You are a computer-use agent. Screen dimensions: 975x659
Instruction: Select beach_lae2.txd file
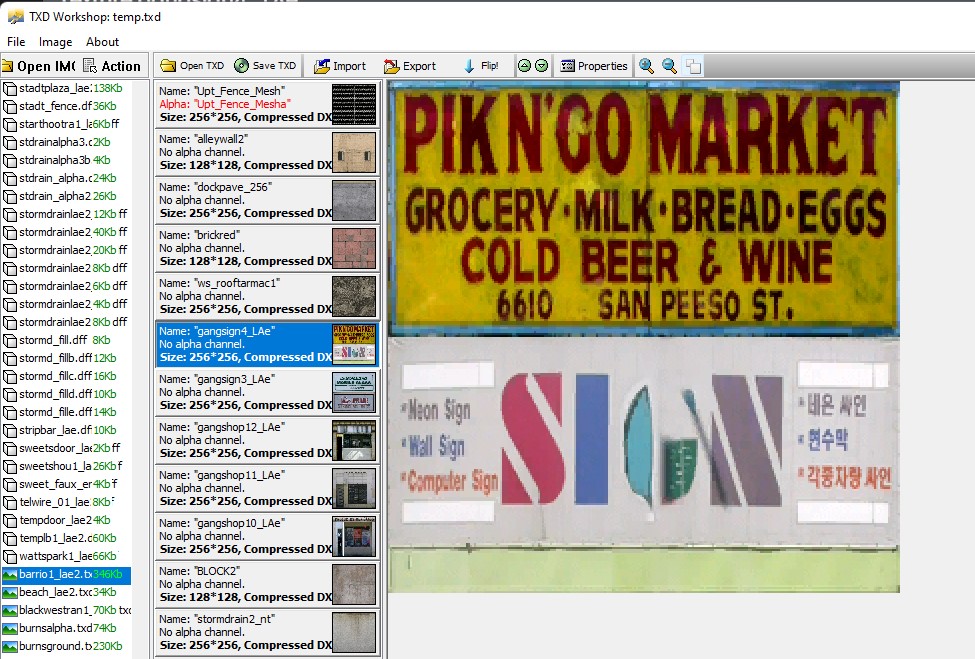tap(66, 593)
